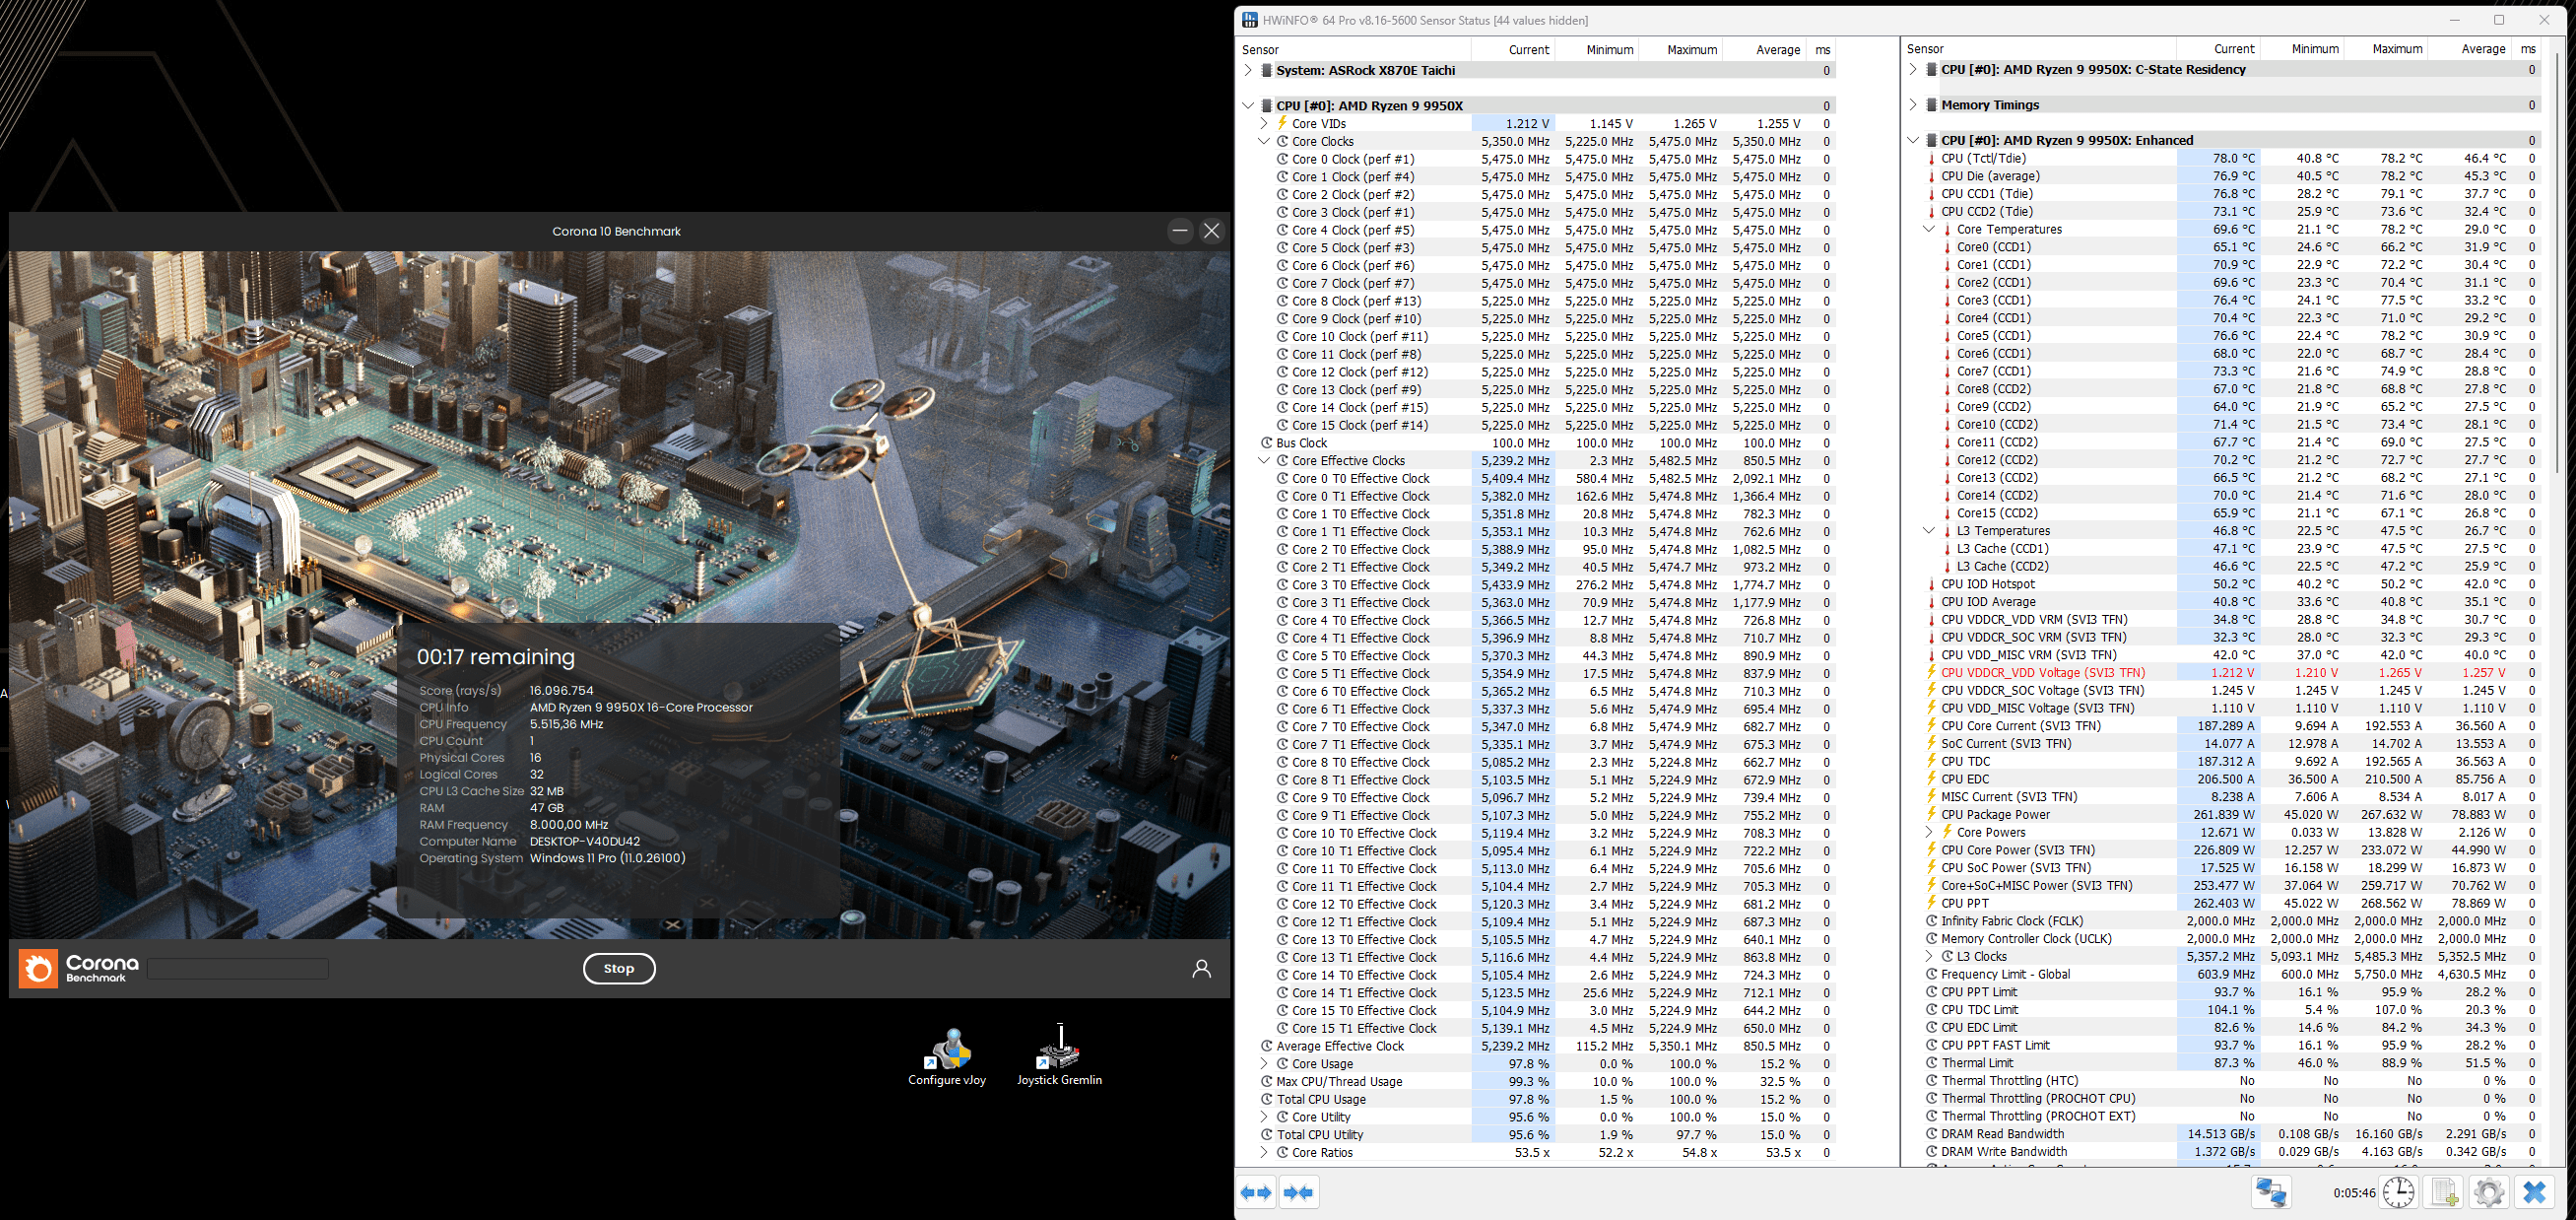Click the clock icon beside Thermal Throttling (HTC)

1931,1081
